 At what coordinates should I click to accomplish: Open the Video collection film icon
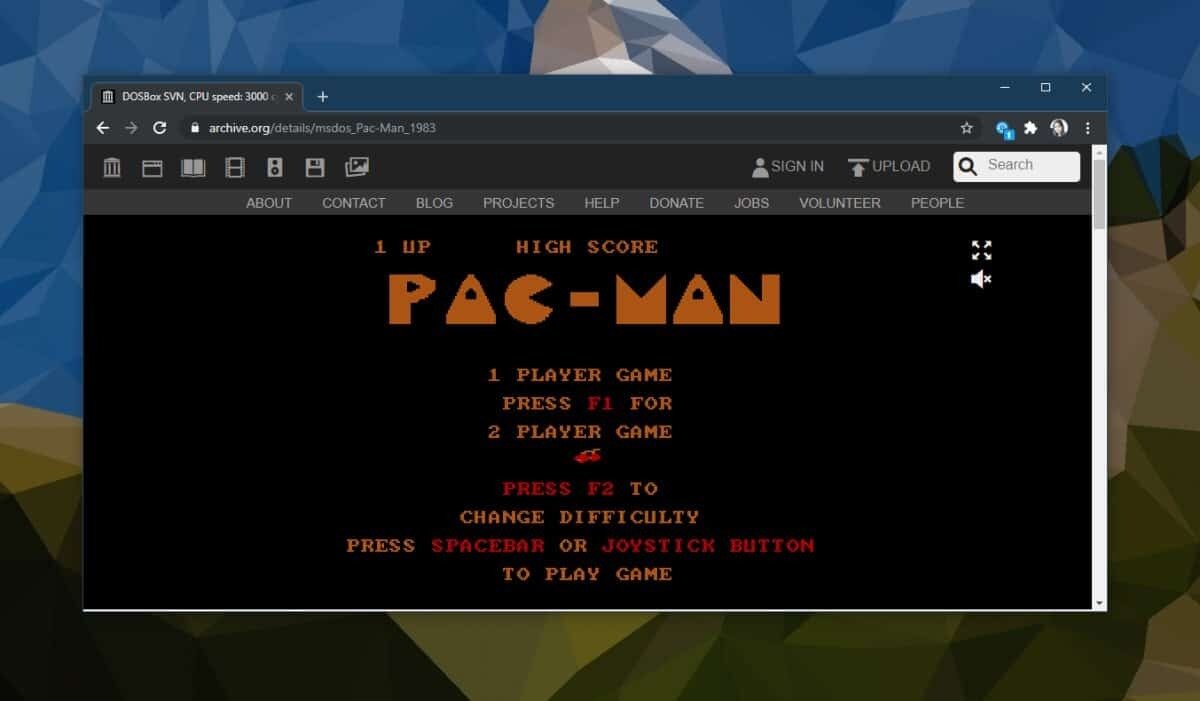234,167
